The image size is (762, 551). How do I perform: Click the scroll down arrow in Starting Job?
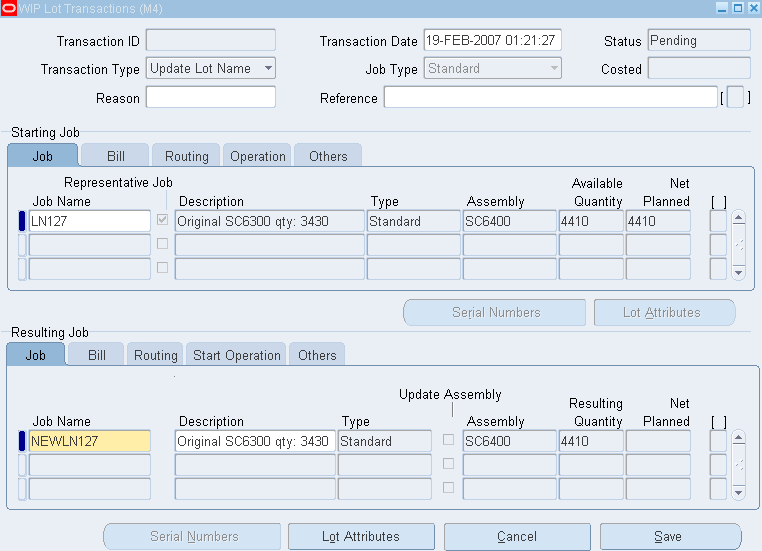(739, 273)
